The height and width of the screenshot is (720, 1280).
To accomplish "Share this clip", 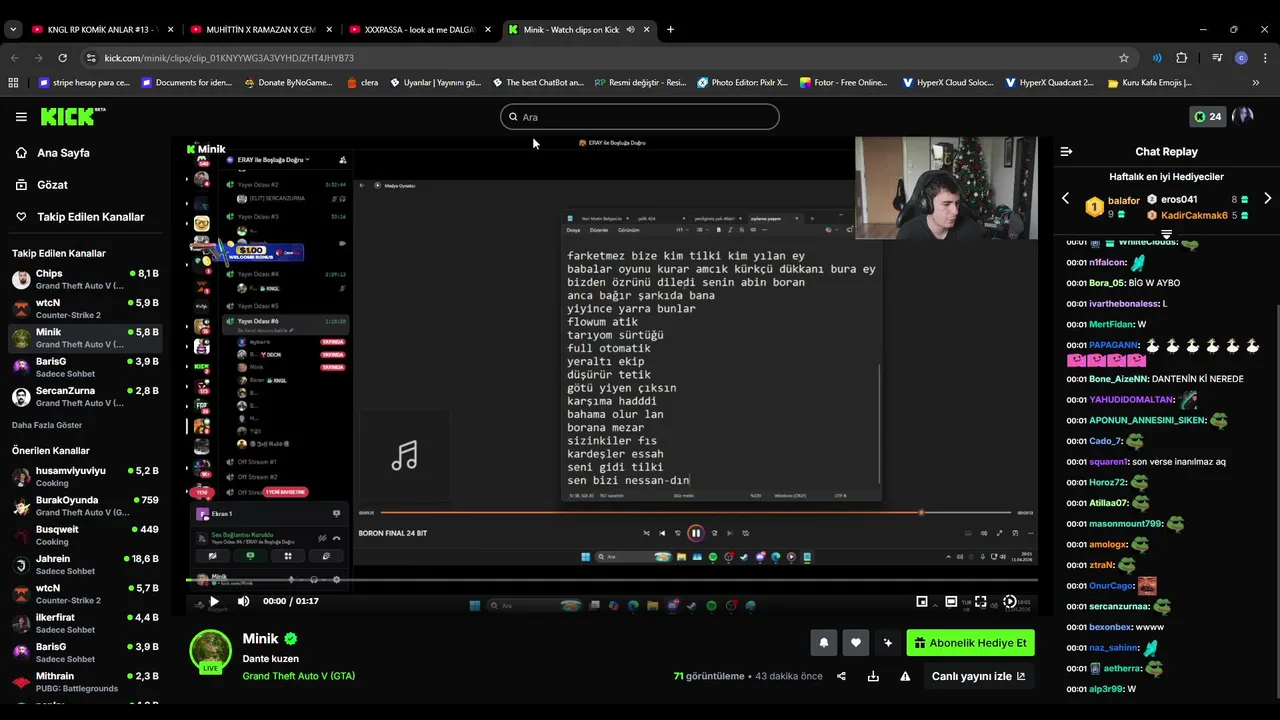I will click(x=841, y=676).
